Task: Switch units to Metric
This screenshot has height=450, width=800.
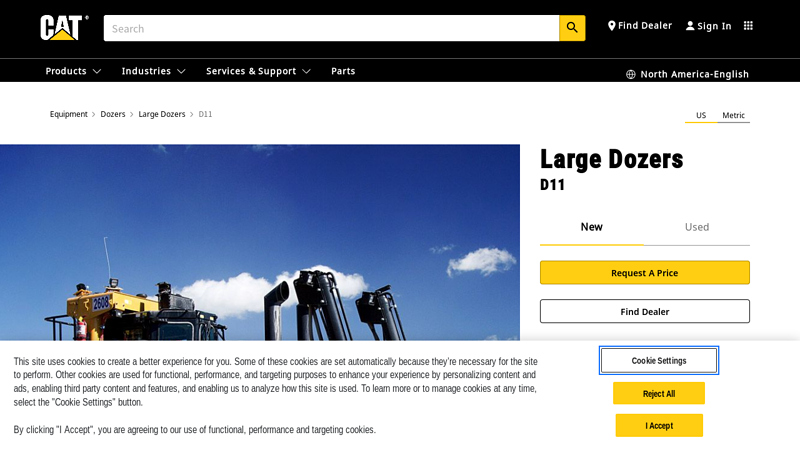Action: point(733,115)
